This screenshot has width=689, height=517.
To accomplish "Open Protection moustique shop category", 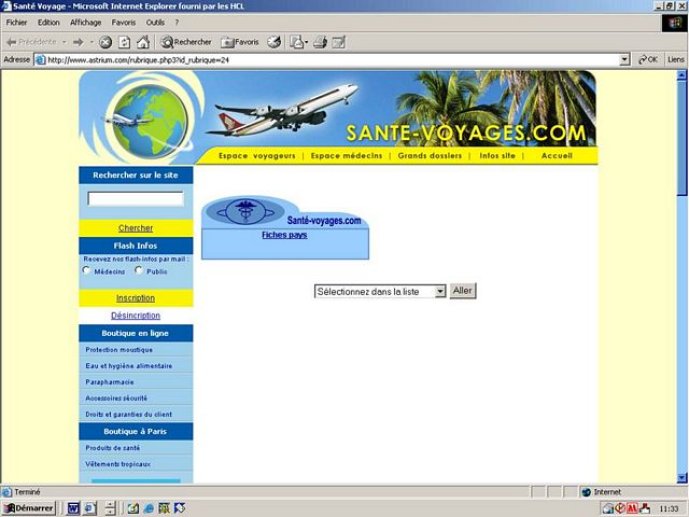I will click(119, 350).
